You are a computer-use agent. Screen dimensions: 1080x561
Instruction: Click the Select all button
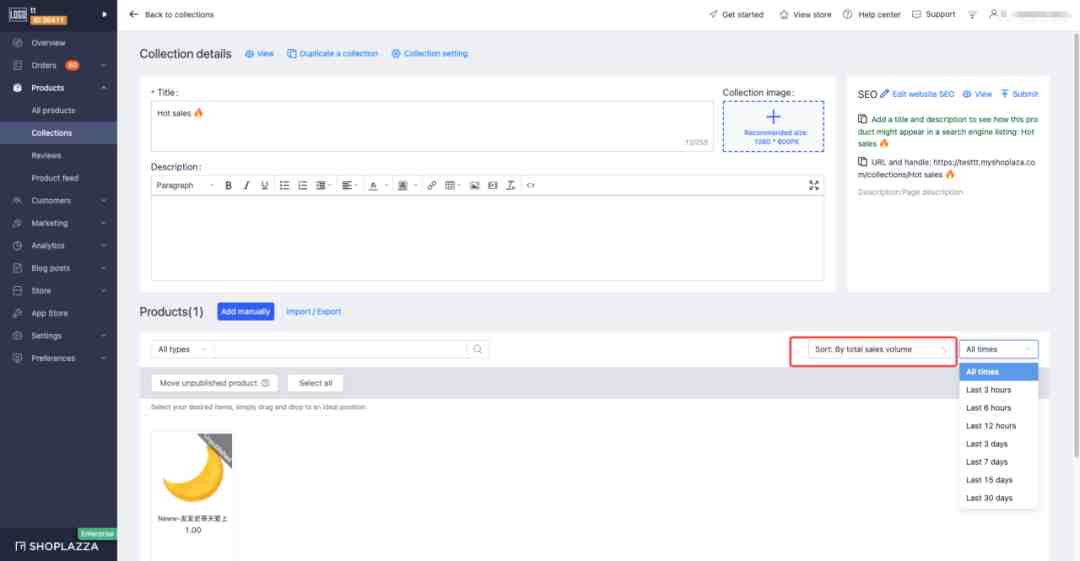315,383
